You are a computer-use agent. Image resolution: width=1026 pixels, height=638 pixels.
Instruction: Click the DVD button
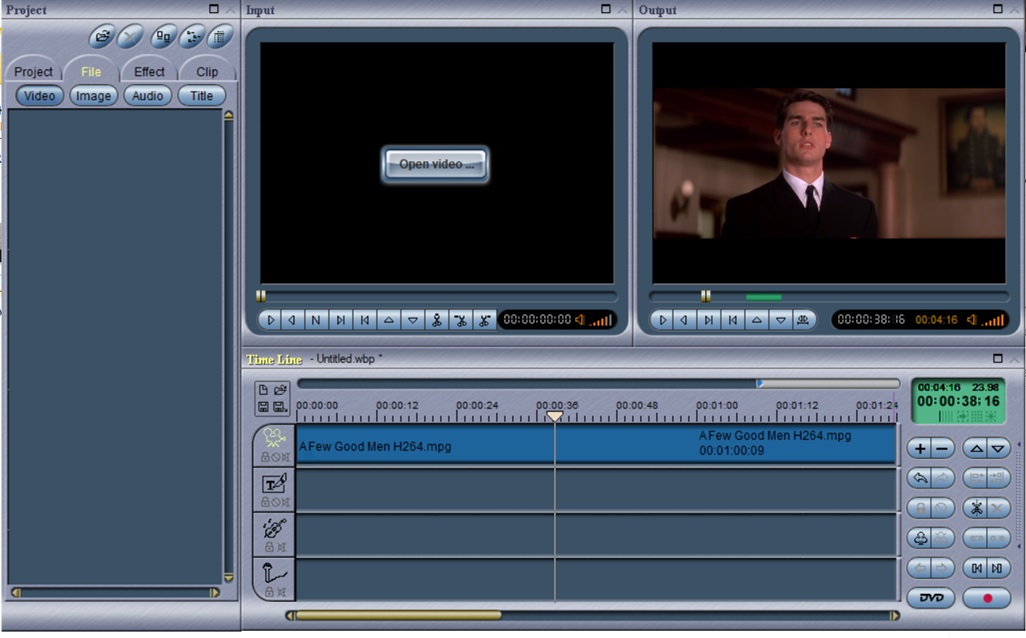tap(930, 597)
